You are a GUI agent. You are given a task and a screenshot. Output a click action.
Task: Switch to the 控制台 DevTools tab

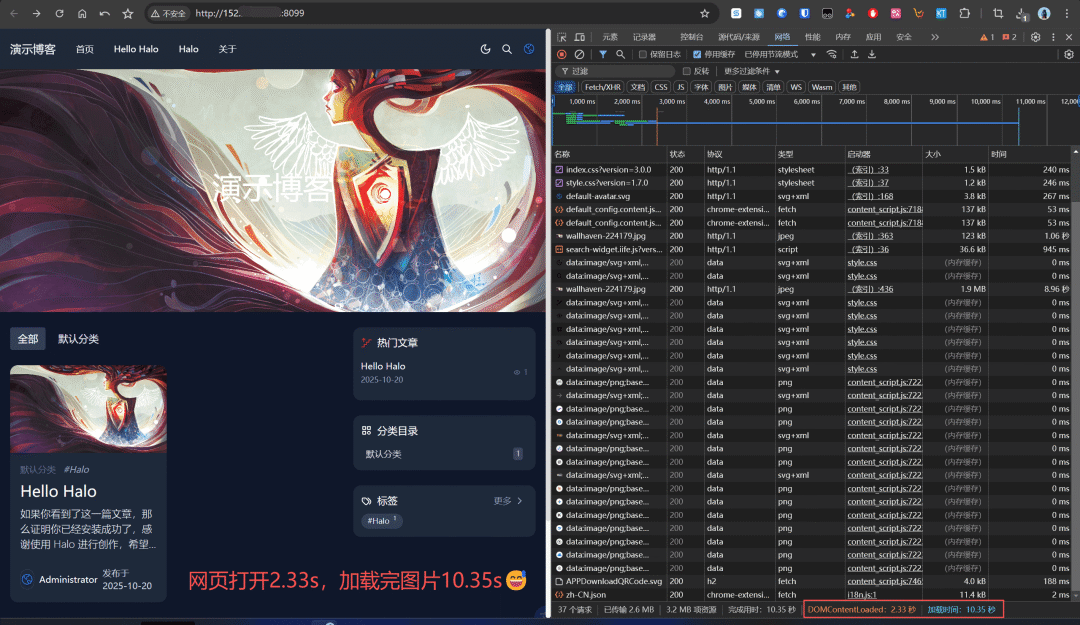pos(691,37)
